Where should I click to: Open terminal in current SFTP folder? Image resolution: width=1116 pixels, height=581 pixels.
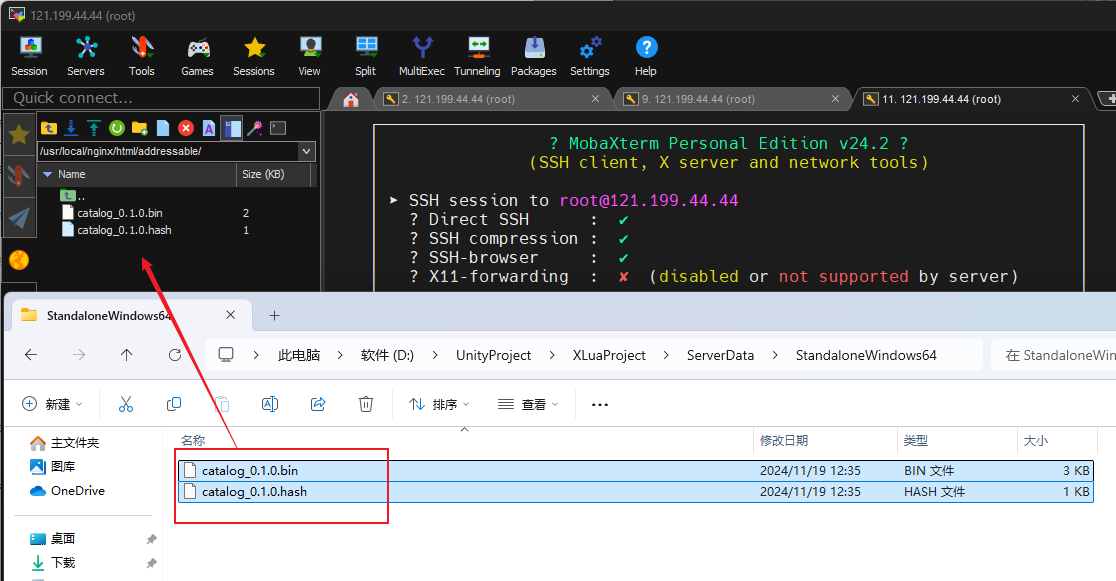pyautogui.click(x=278, y=128)
